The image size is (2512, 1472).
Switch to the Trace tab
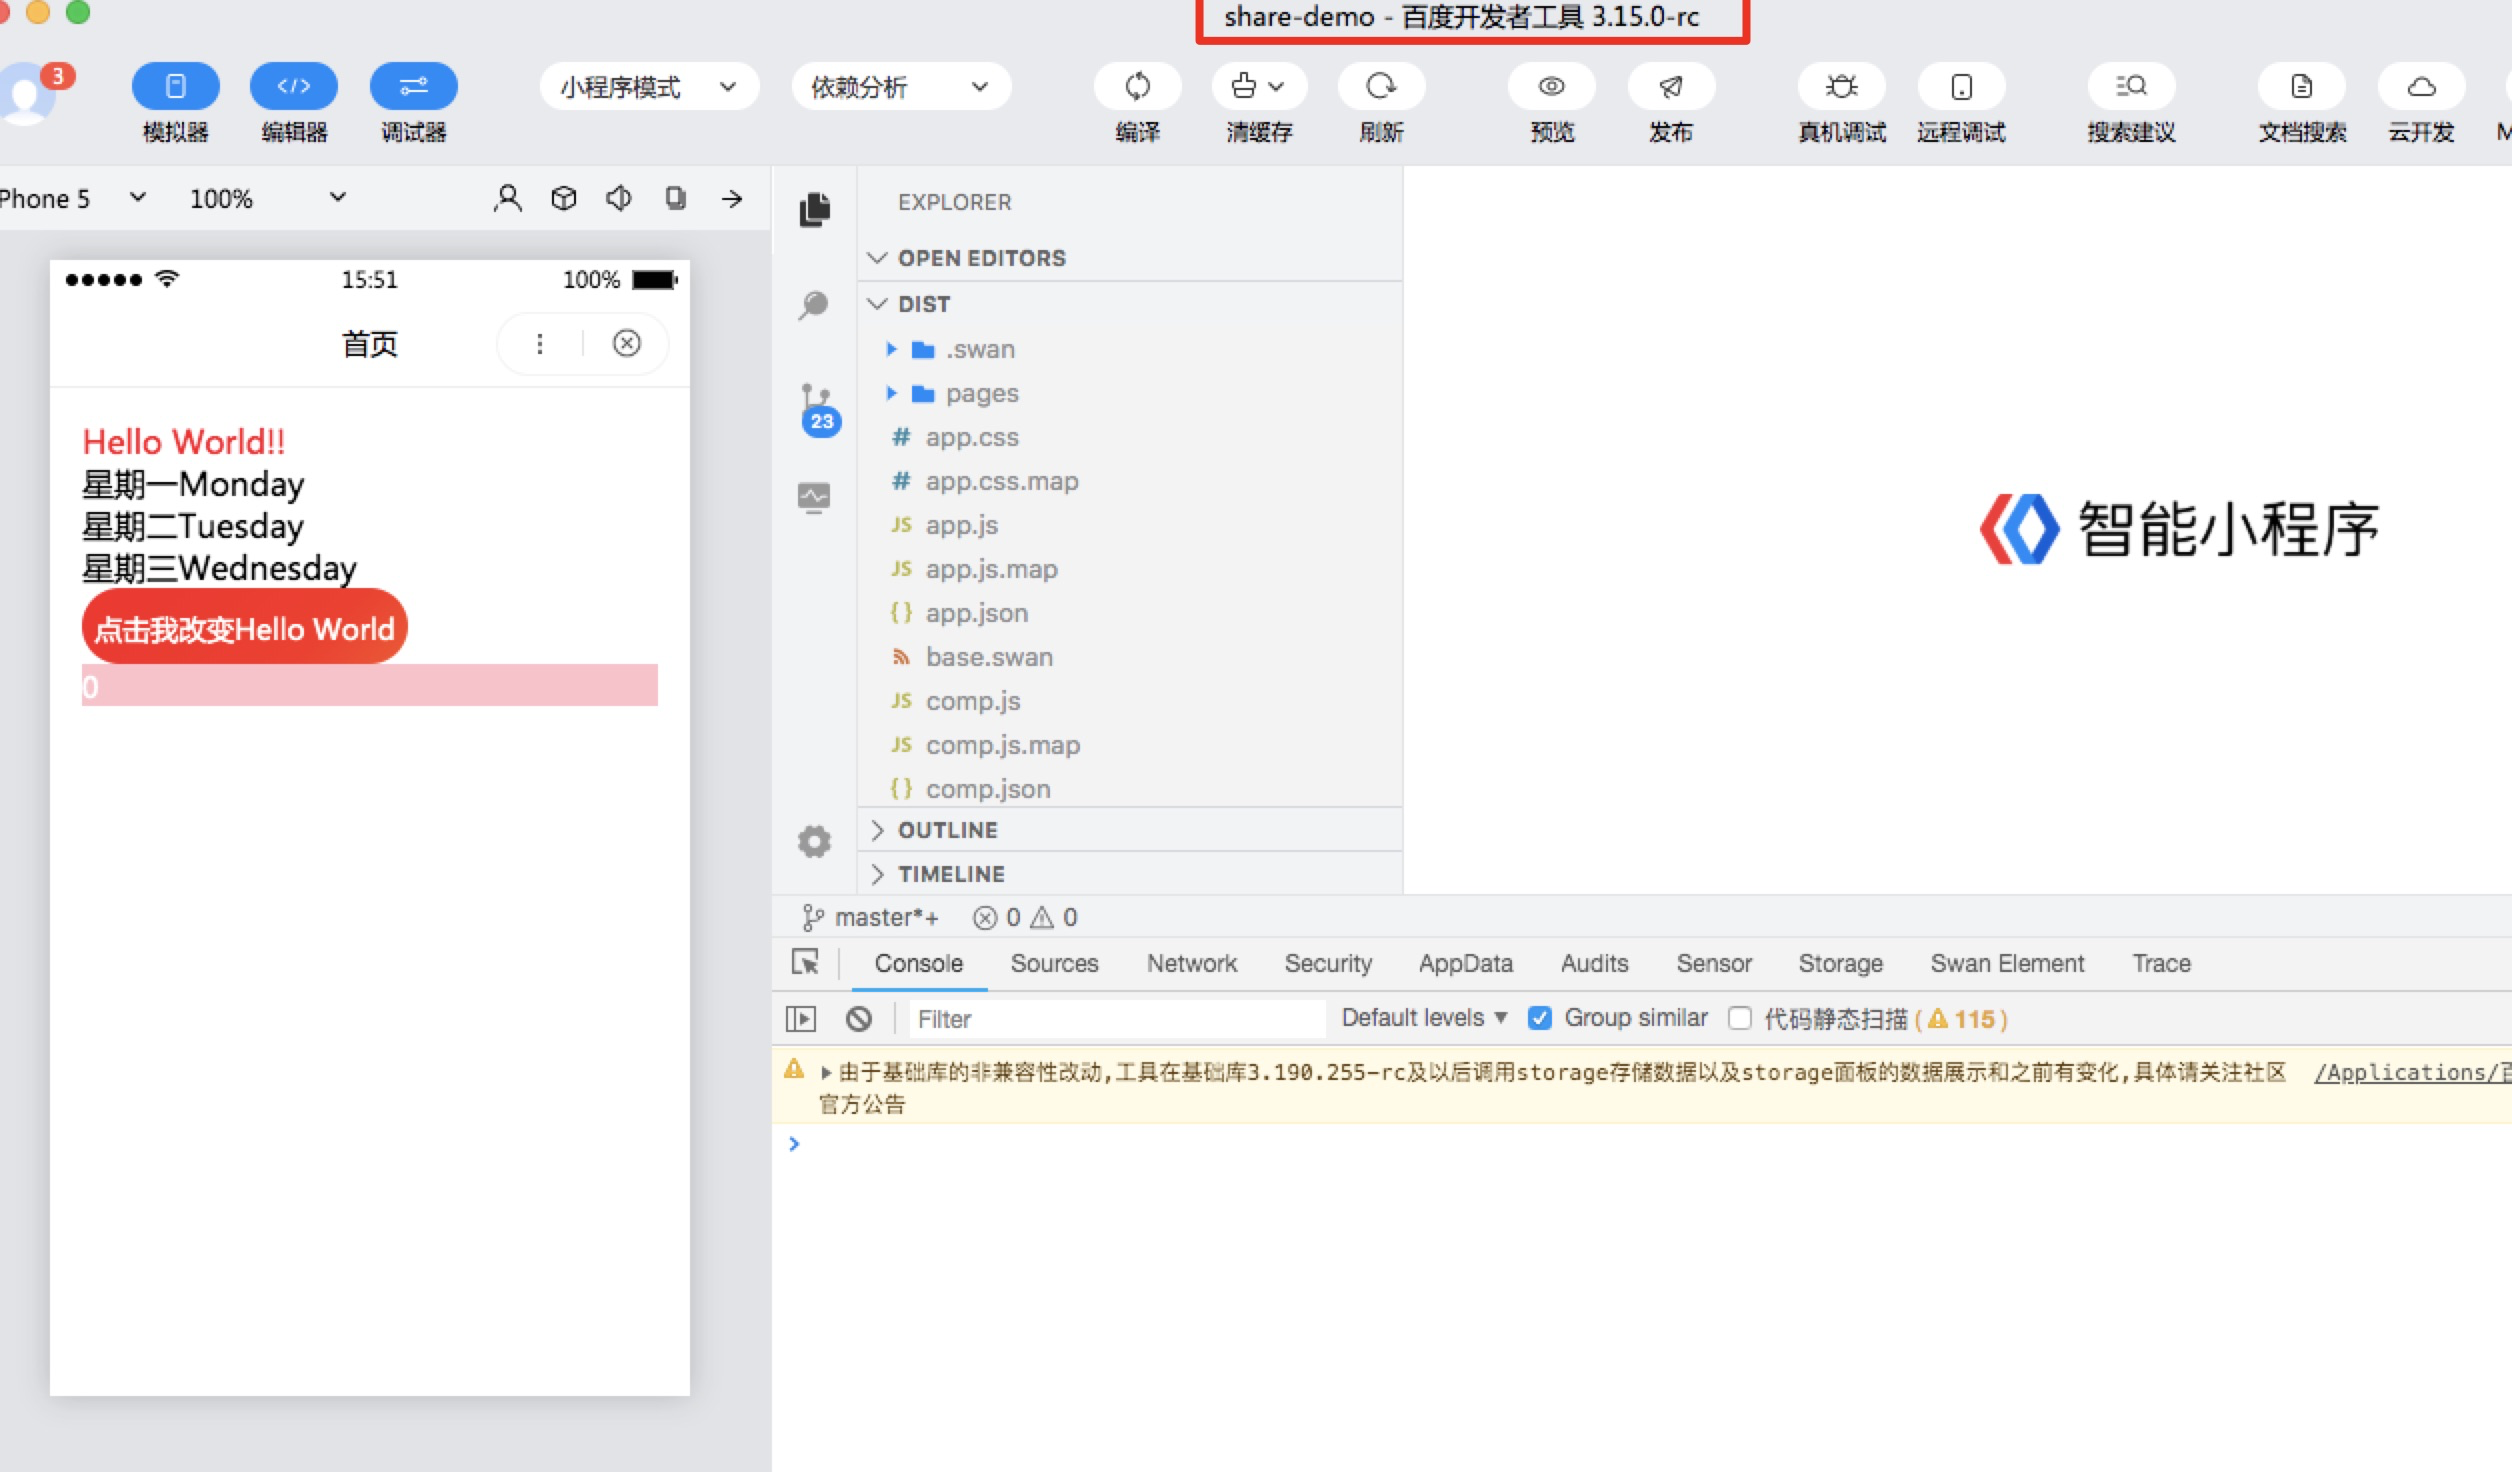tap(2161, 963)
